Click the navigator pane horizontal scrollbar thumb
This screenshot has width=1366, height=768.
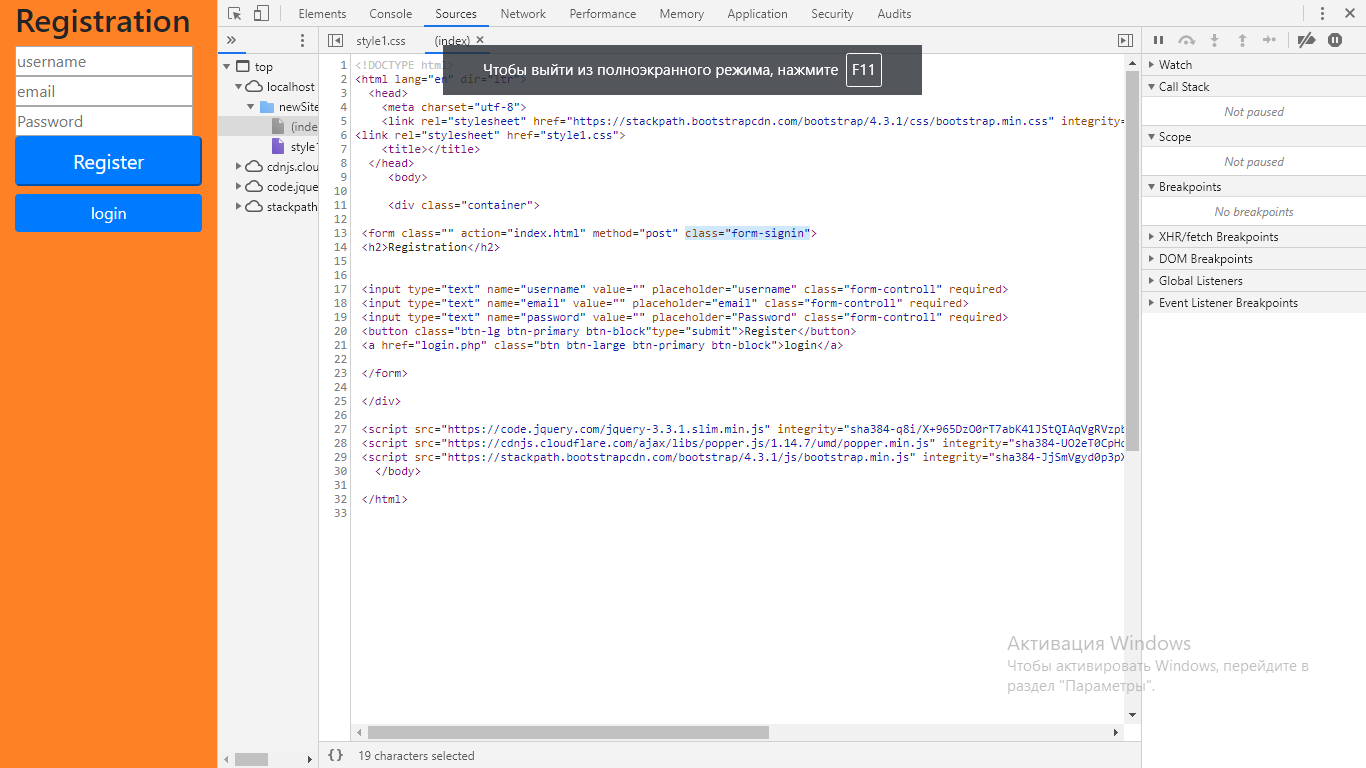251,760
